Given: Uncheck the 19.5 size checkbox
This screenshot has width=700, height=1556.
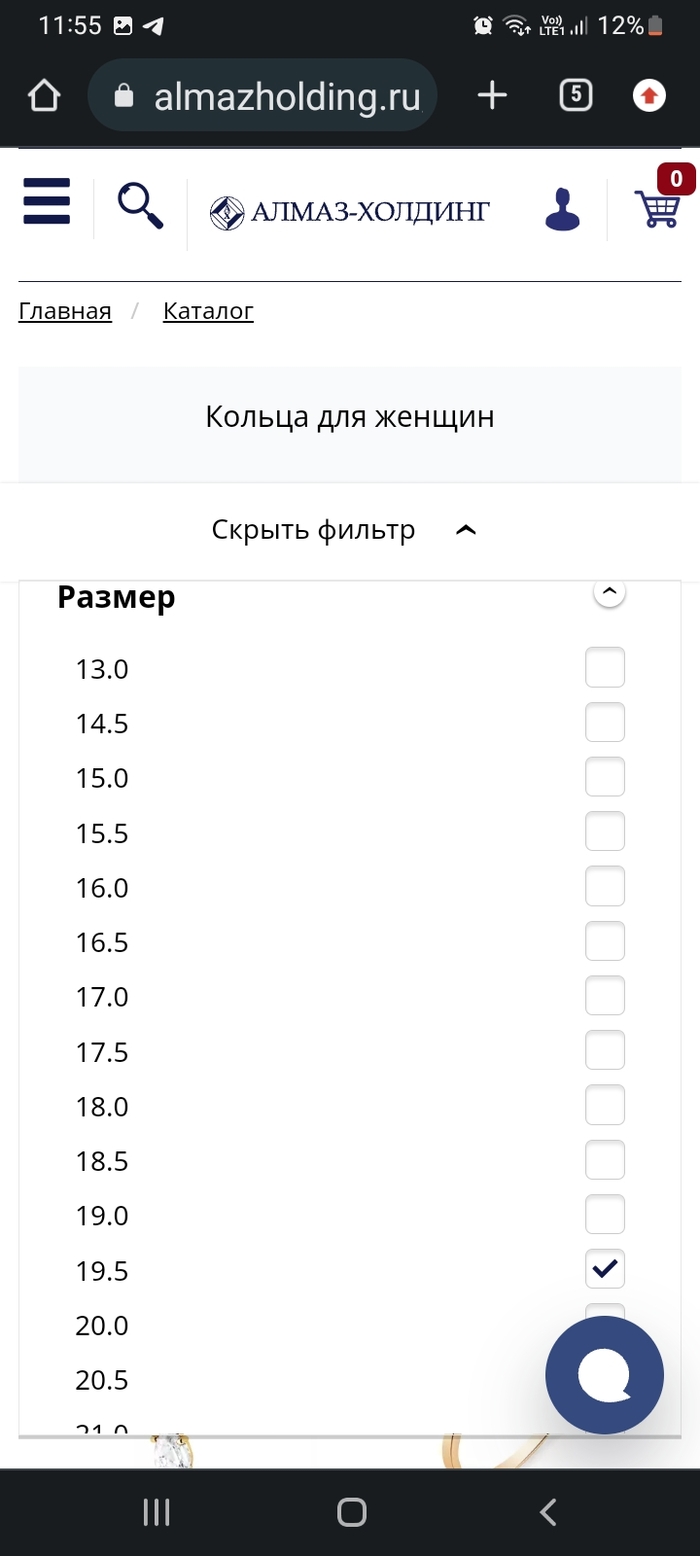Looking at the screenshot, I should tap(605, 1269).
